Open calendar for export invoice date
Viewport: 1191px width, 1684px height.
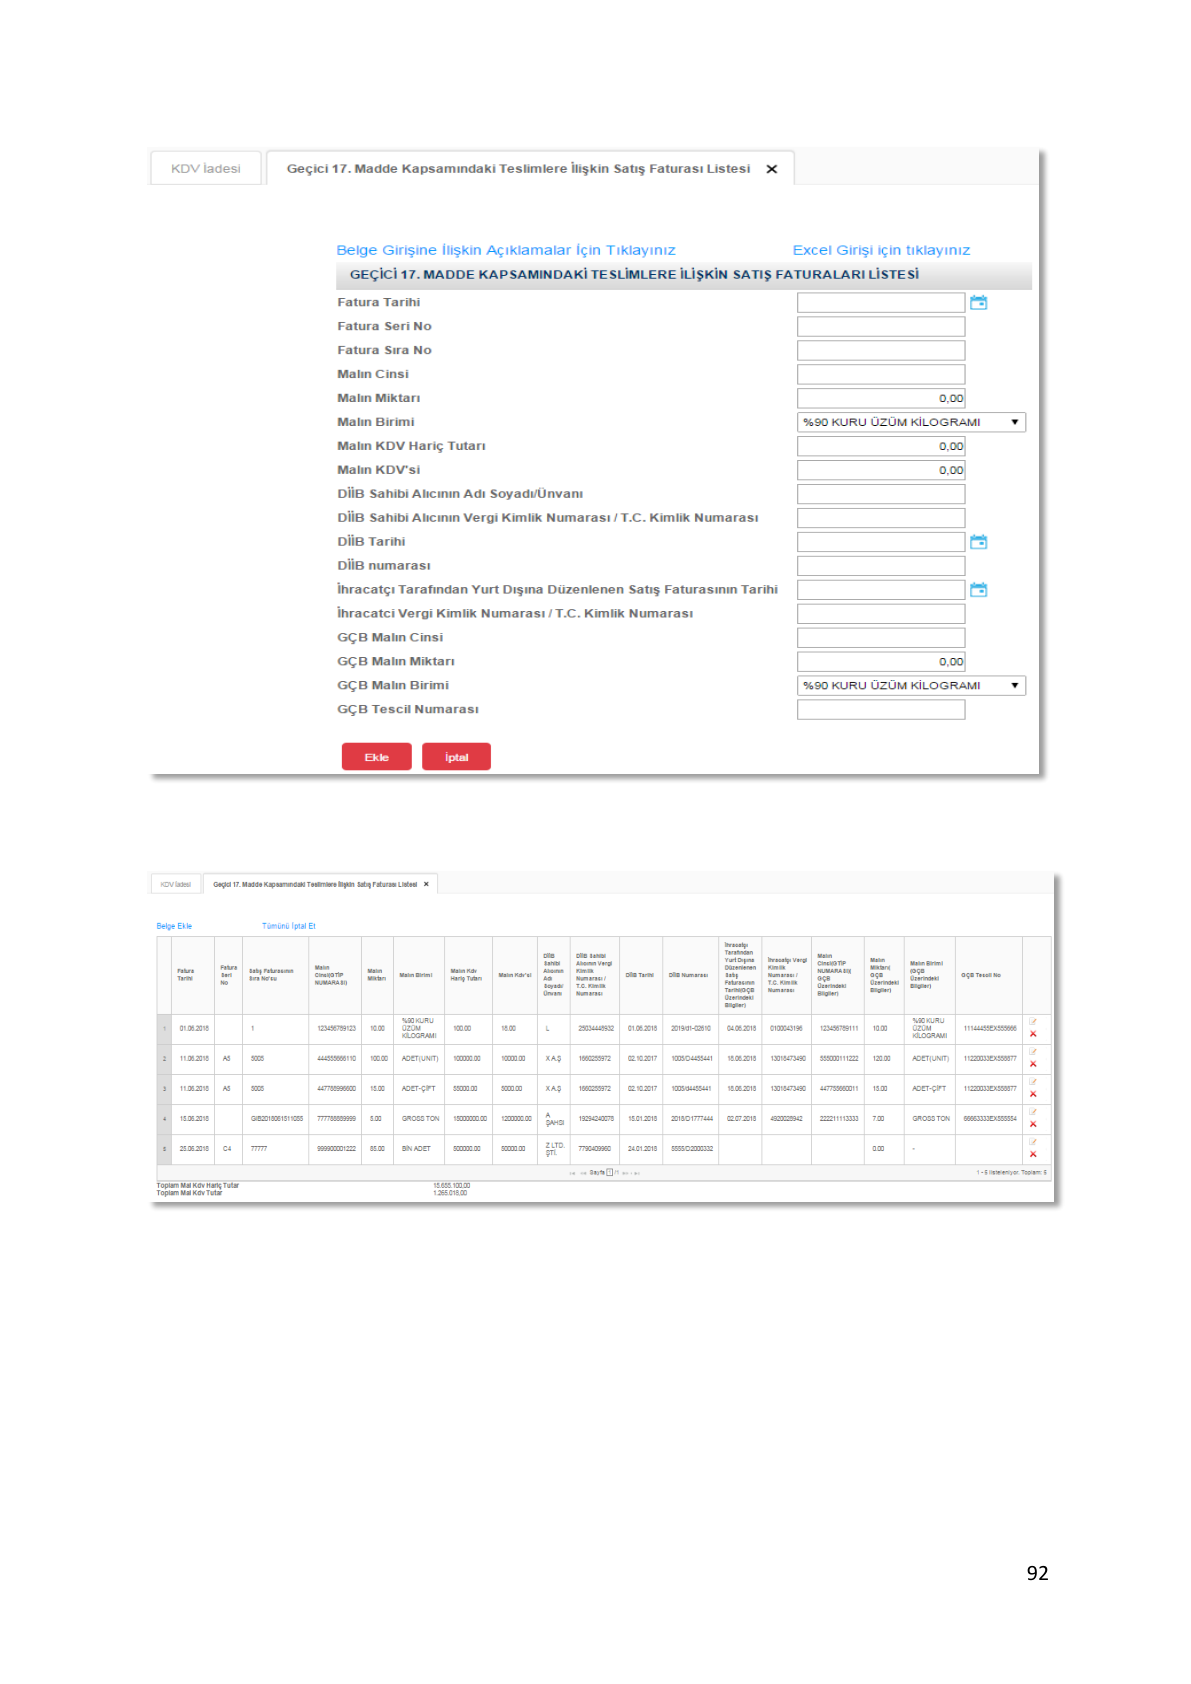978,589
